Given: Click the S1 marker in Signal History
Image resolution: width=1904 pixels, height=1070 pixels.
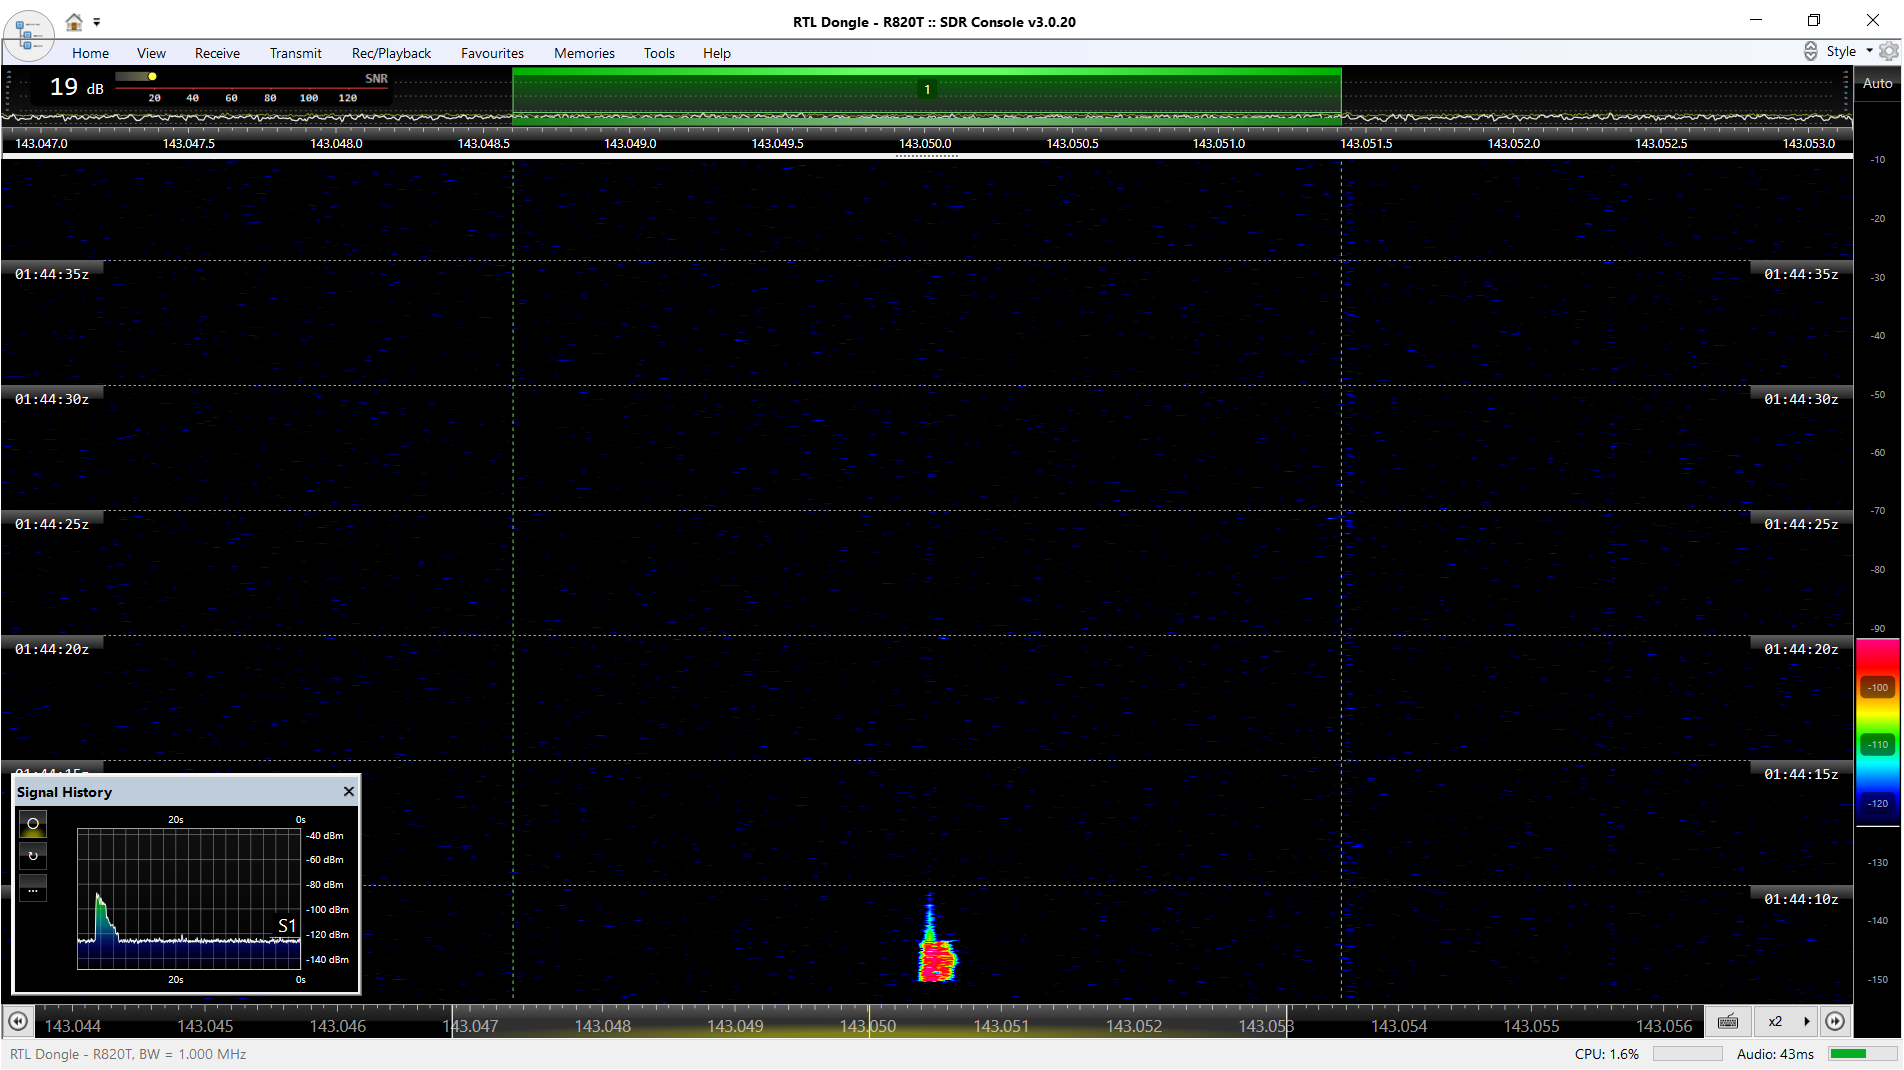Looking at the screenshot, I should click(287, 926).
